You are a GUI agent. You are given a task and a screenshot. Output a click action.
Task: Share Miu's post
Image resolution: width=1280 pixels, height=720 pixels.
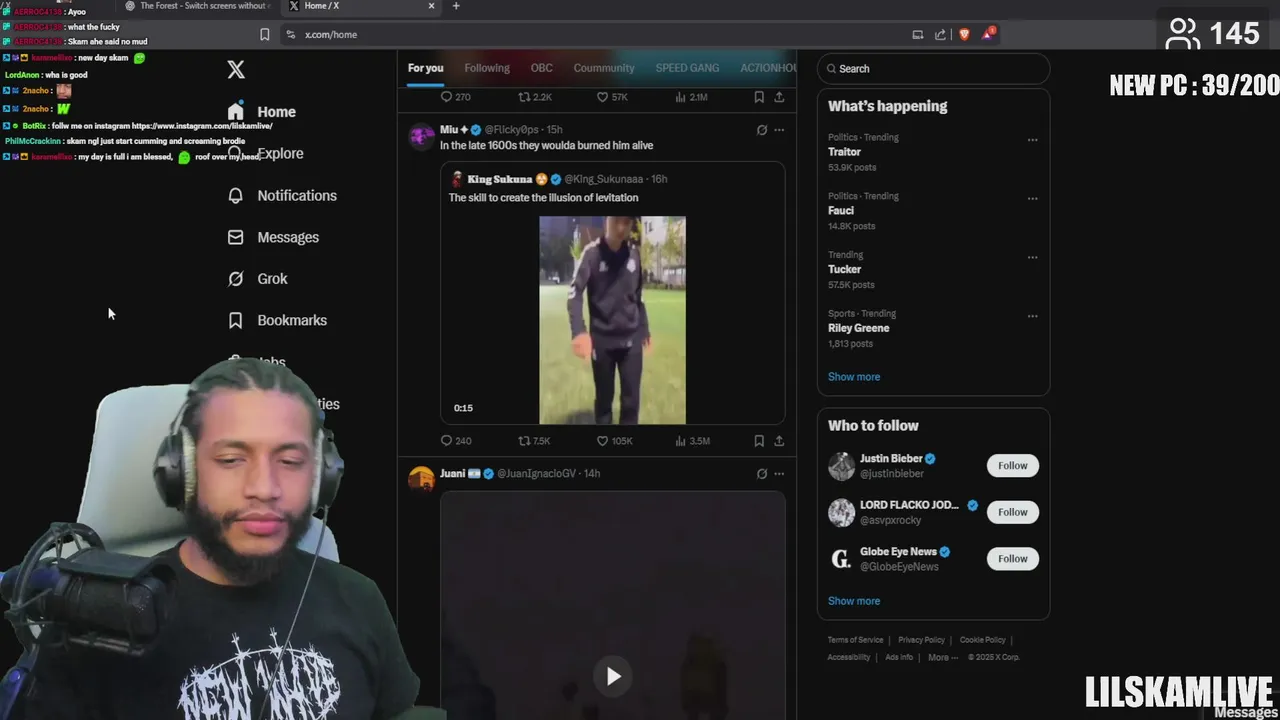779,441
